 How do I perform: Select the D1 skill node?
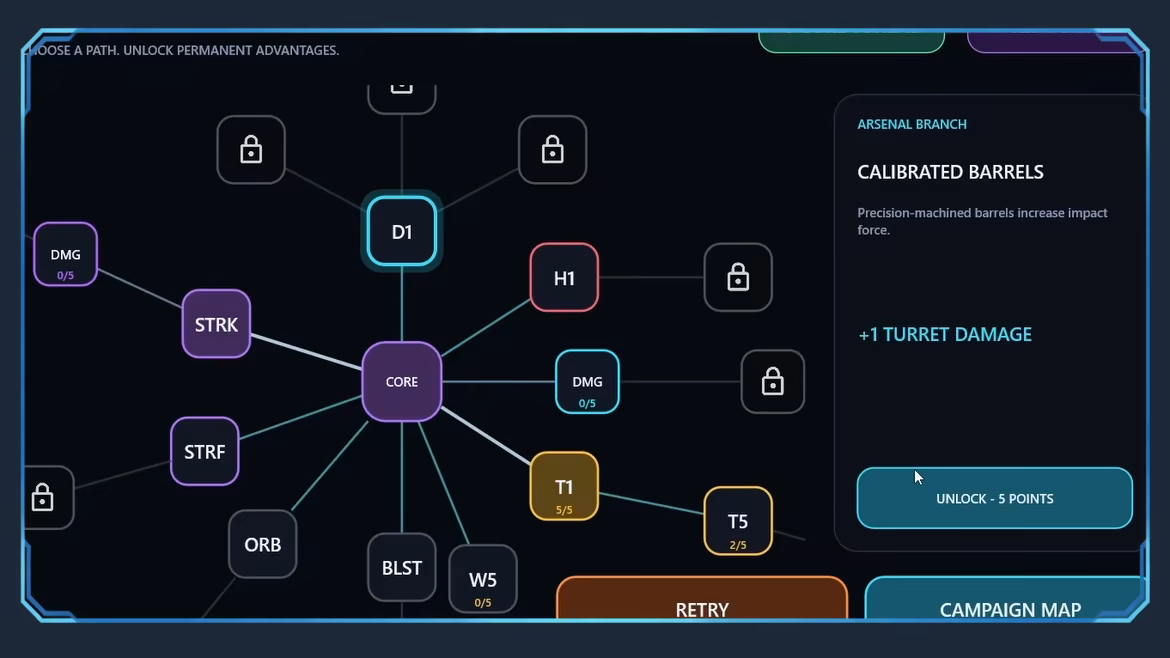(401, 231)
